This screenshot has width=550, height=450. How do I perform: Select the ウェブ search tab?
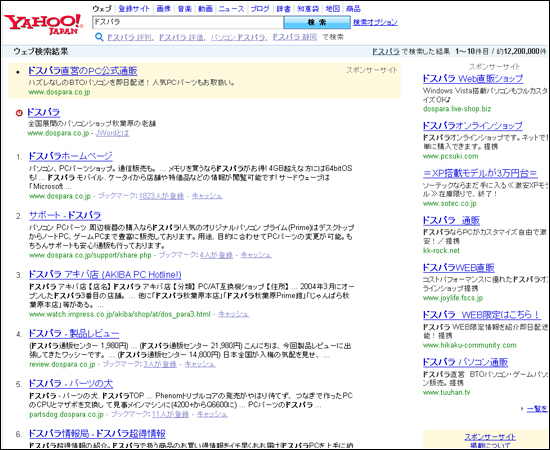point(102,9)
